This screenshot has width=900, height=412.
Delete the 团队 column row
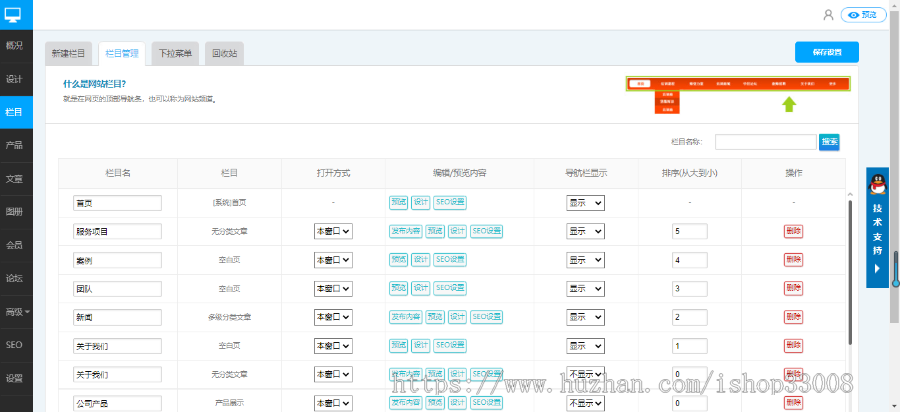[x=793, y=289]
